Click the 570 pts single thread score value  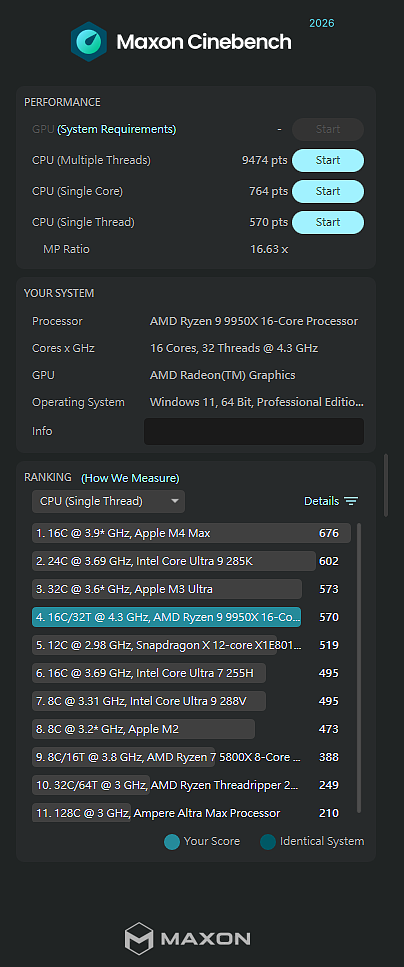(x=268, y=222)
